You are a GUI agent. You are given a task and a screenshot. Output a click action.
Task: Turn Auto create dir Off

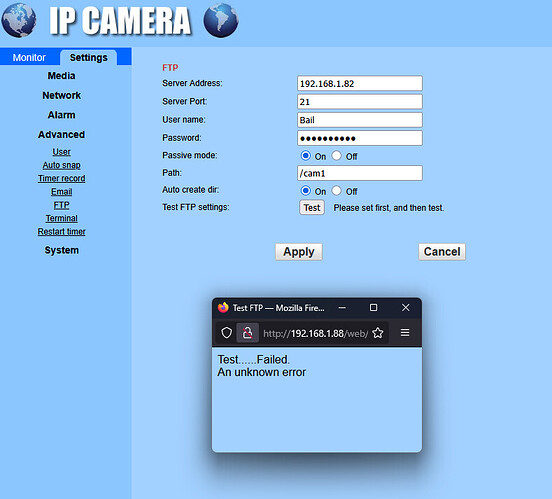click(336, 191)
